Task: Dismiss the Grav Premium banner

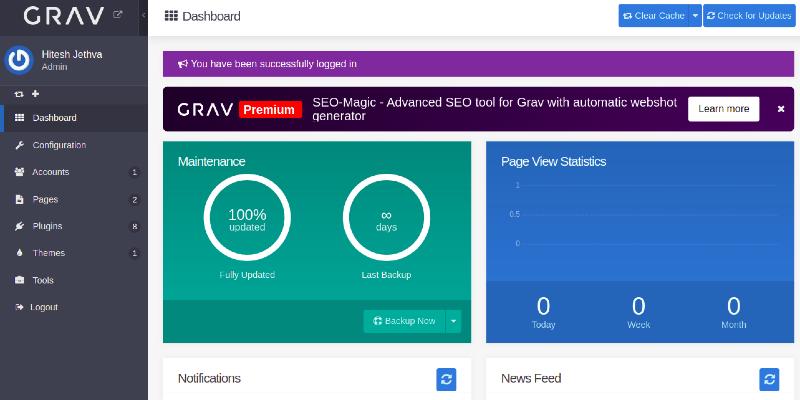Action: tap(781, 109)
